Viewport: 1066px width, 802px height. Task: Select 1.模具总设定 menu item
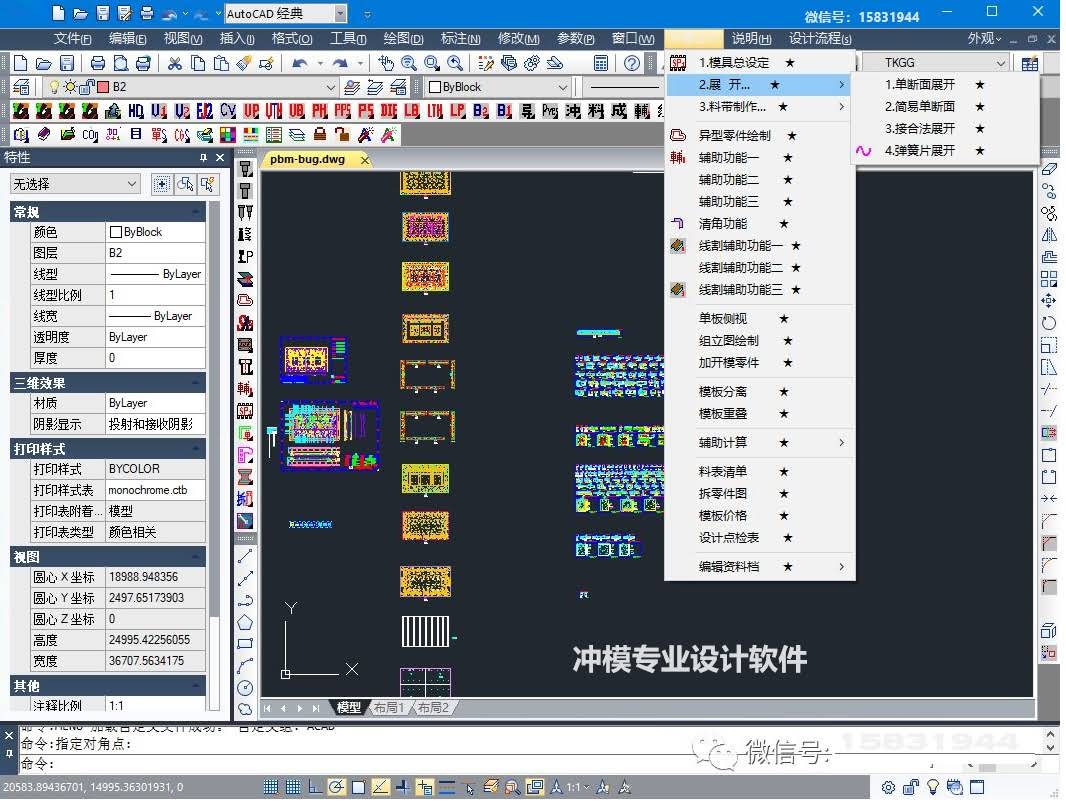coord(759,63)
